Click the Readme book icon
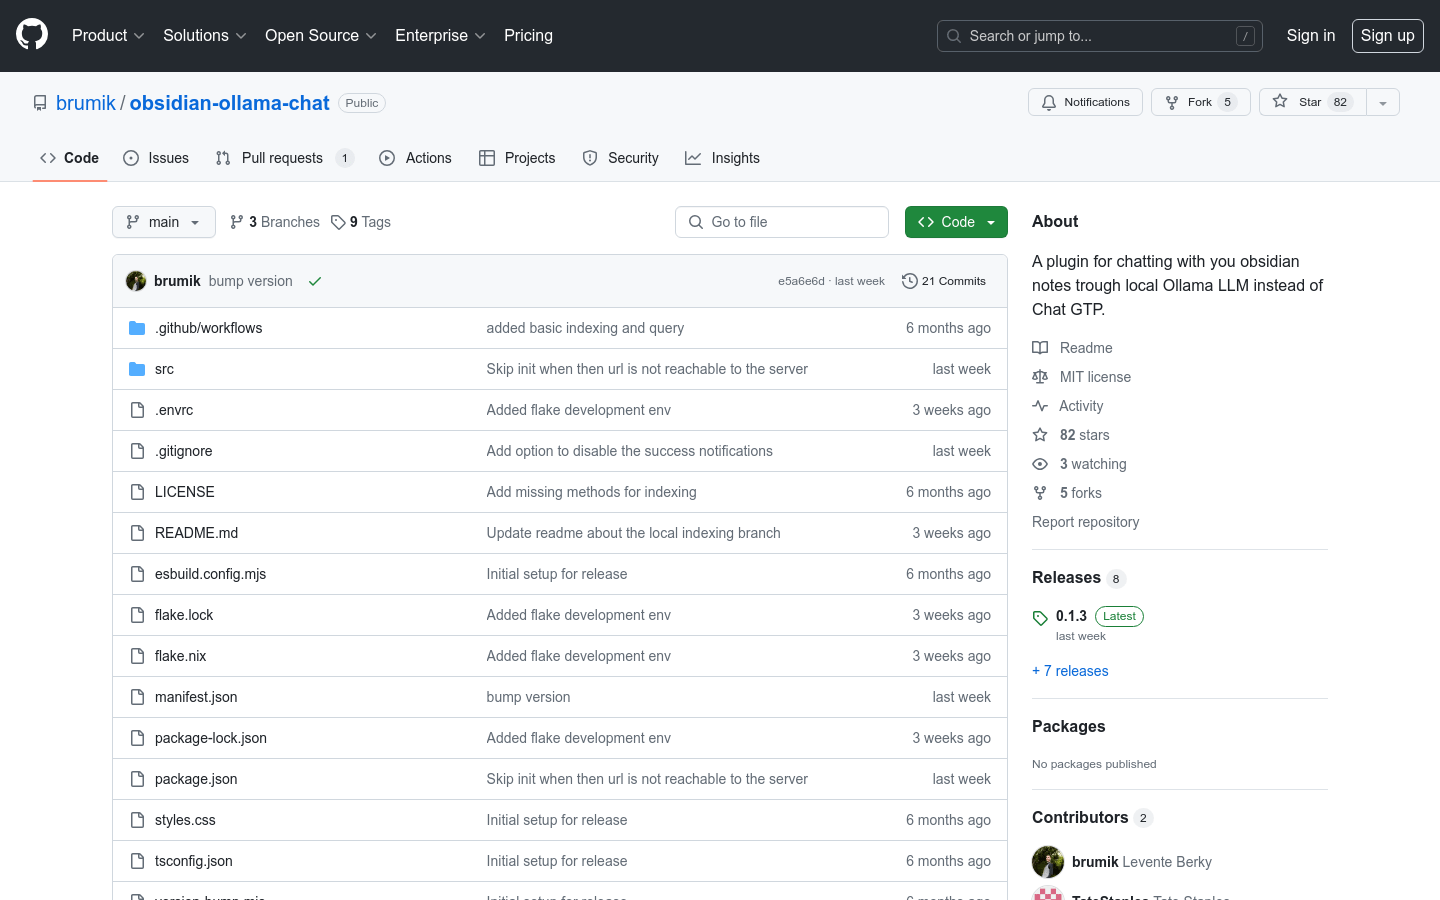Screen dimensions: 1440x900 1040,348
